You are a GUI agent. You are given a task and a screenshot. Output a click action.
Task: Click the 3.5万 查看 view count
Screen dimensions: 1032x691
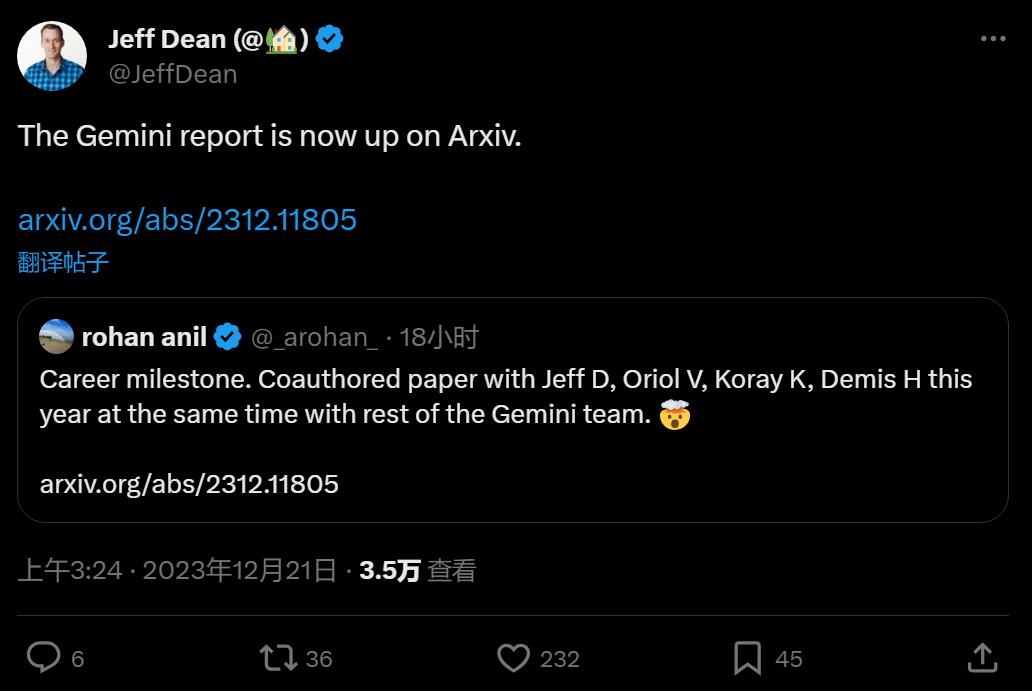[x=418, y=570]
